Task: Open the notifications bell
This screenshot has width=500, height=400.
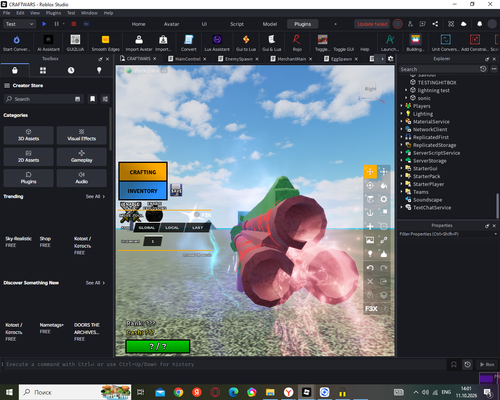Action: 479,24
